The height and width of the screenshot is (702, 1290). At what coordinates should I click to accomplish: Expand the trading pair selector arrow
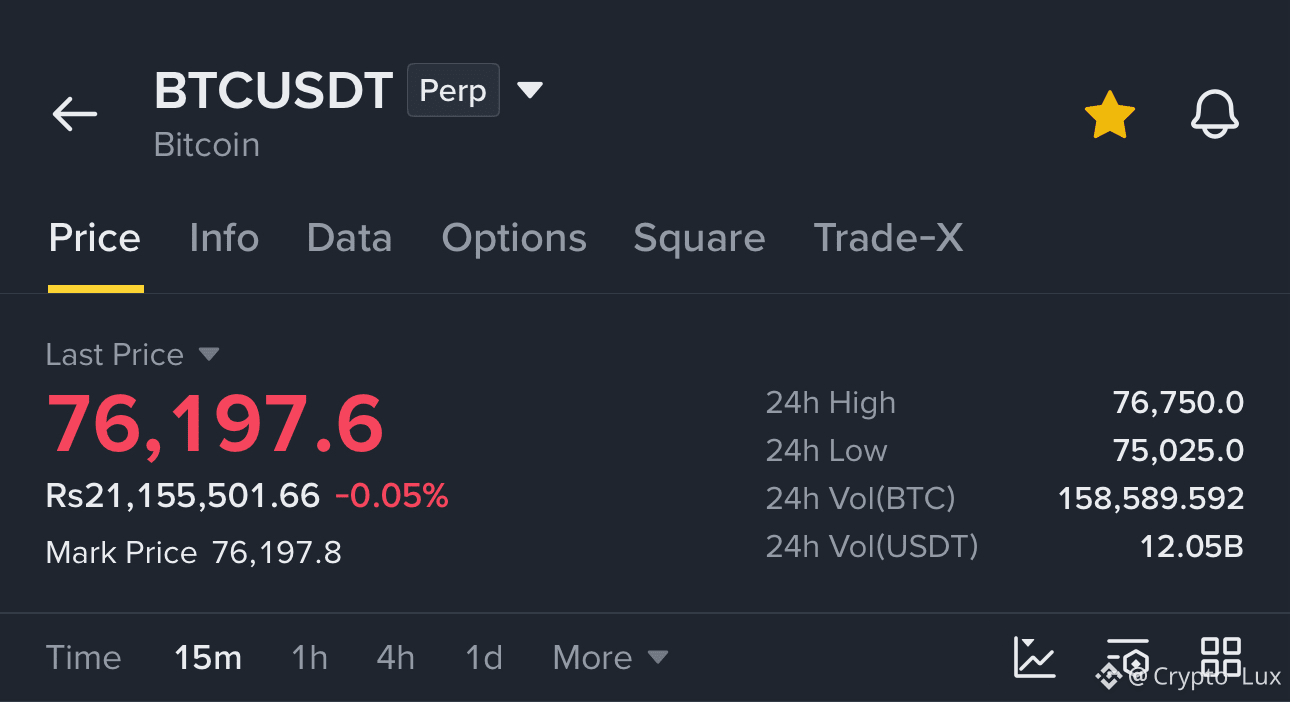[529, 91]
